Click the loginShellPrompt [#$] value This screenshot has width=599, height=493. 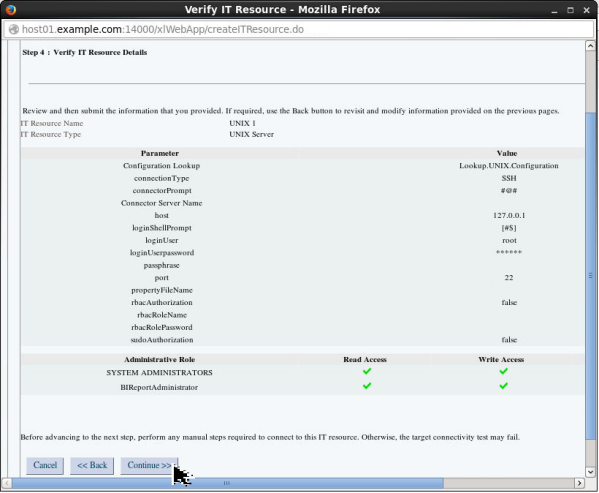pos(509,228)
